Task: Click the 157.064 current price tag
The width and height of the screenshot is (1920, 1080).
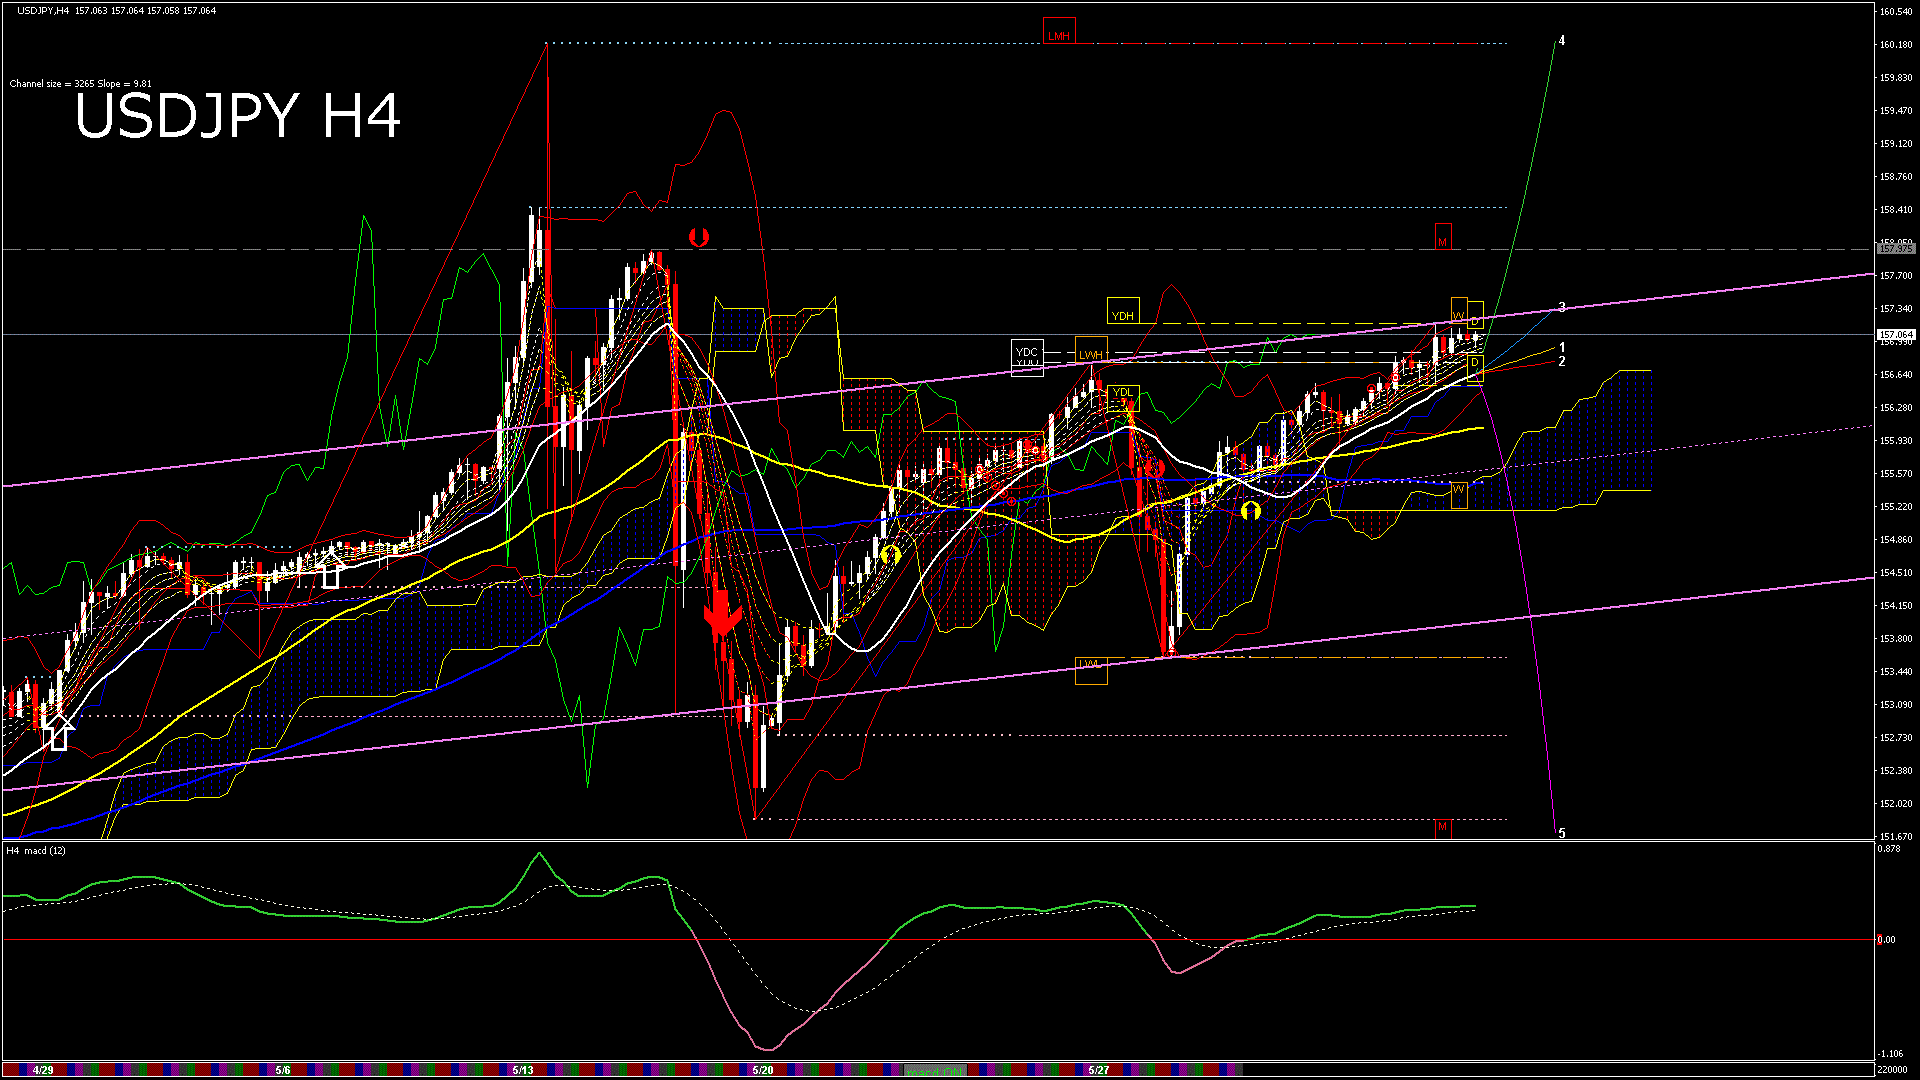Action: pyautogui.click(x=1895, y=334)
